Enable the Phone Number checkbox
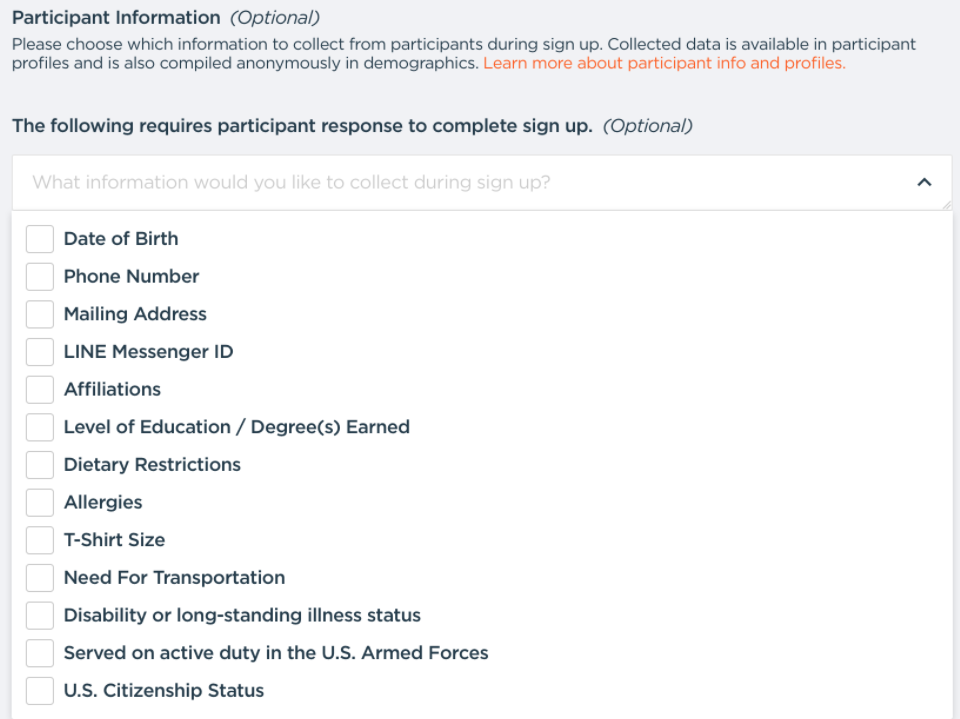The height and width of the screenshot is (719, 960). point(40,277)
